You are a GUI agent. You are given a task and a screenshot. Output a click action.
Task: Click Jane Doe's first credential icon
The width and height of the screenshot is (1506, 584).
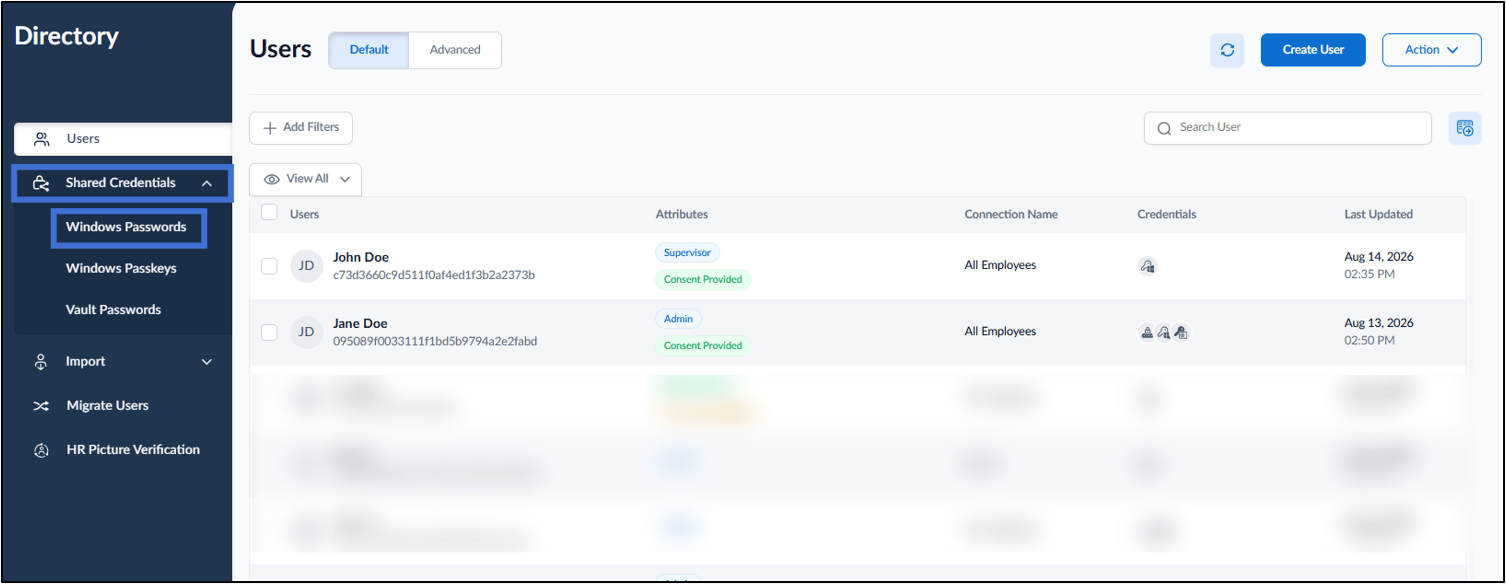(1147, 332)
